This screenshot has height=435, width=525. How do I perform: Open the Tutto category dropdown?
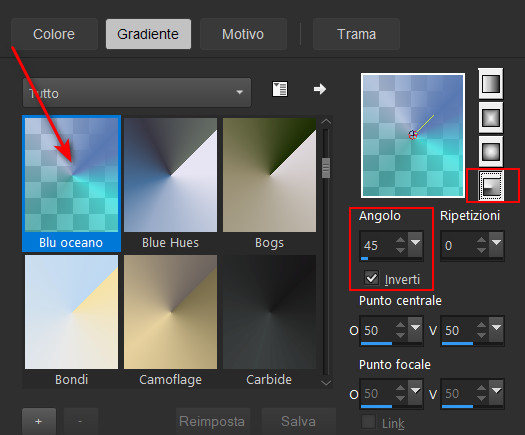(137, 93)
